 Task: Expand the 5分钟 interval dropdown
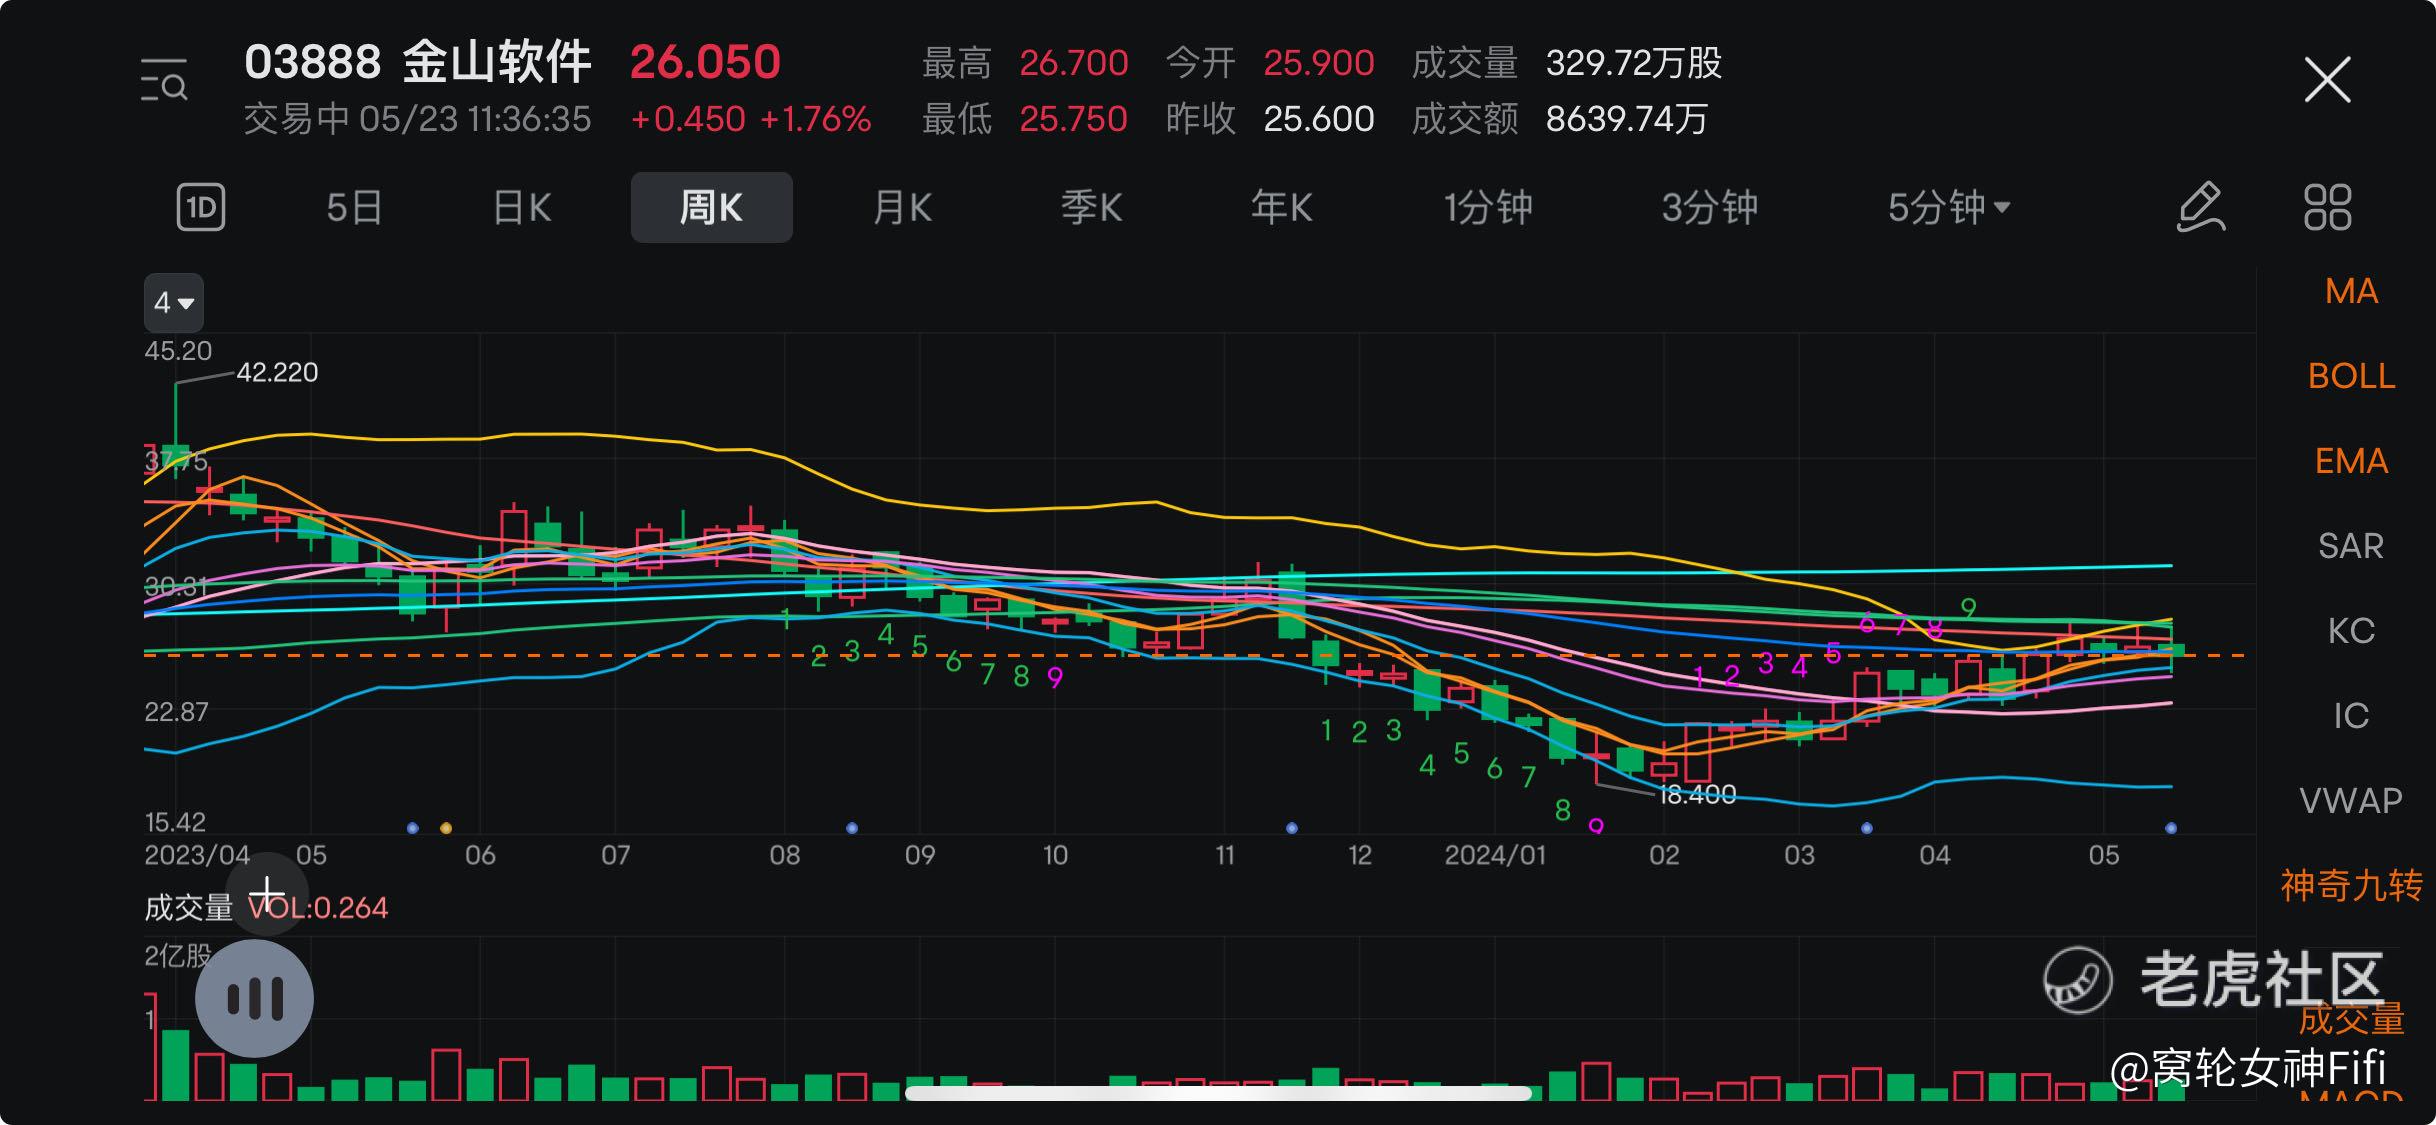point(1948,207)
